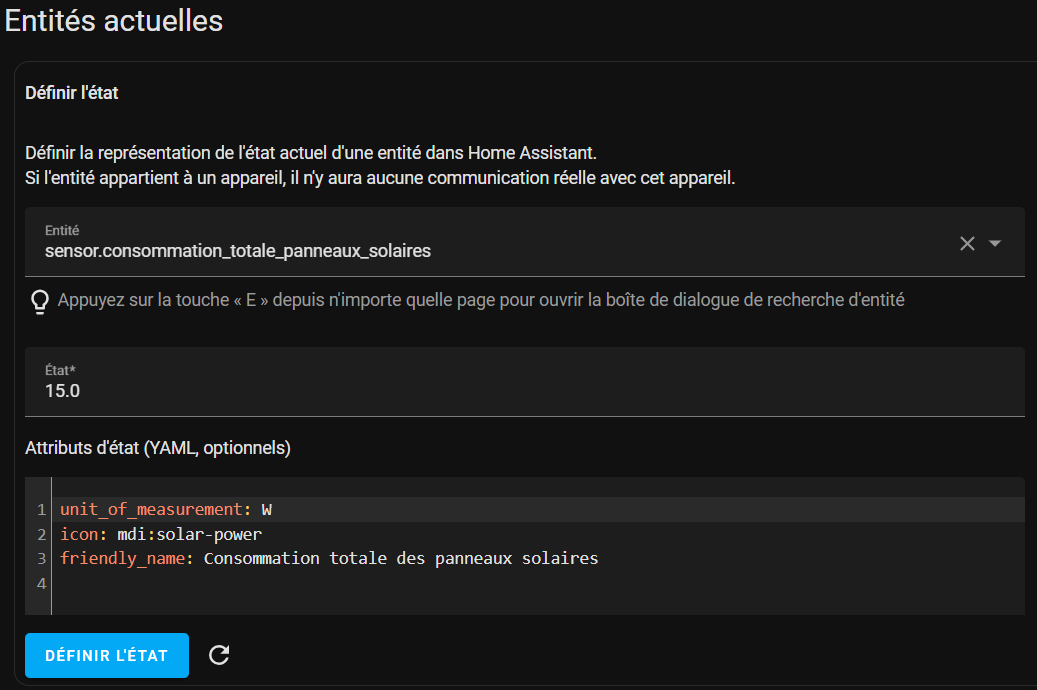
Task: Focus the Entité field showing sensor.consommation_totale_panneaux_solaires
Action: click(489, 242)
